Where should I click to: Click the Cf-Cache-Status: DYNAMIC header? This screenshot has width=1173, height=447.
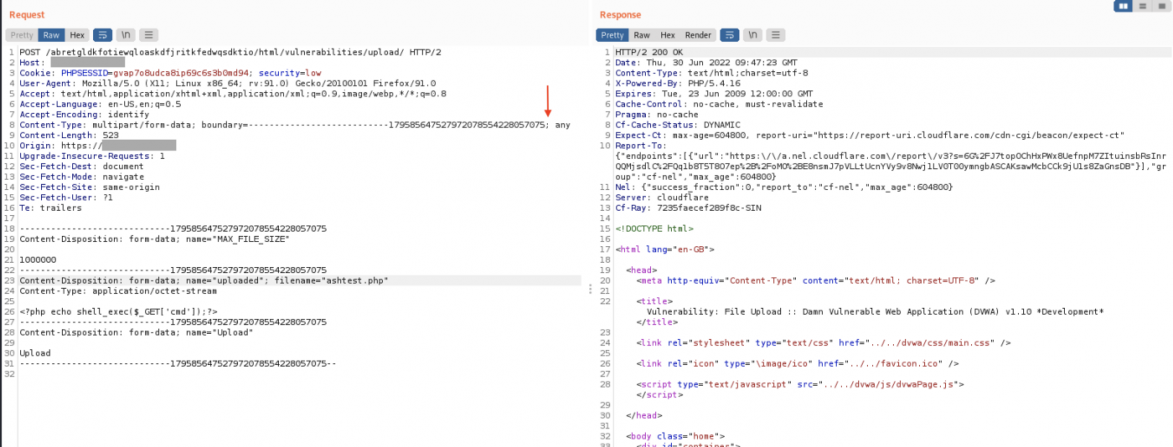678,126
